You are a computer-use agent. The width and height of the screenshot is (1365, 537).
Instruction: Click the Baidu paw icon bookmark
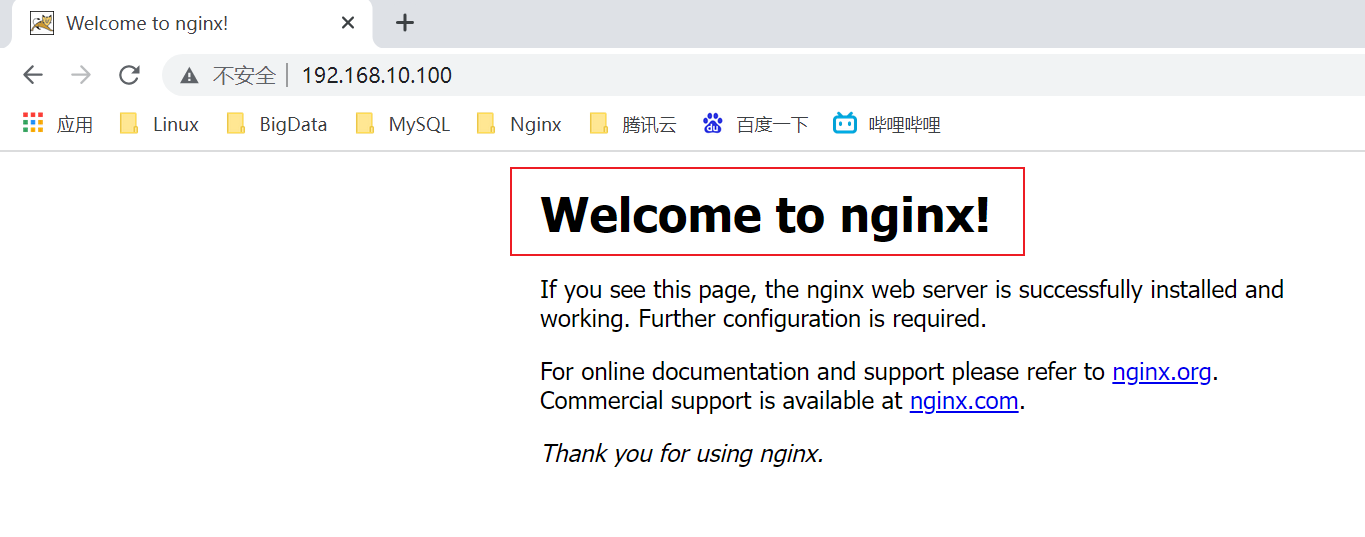pos(712,124)
